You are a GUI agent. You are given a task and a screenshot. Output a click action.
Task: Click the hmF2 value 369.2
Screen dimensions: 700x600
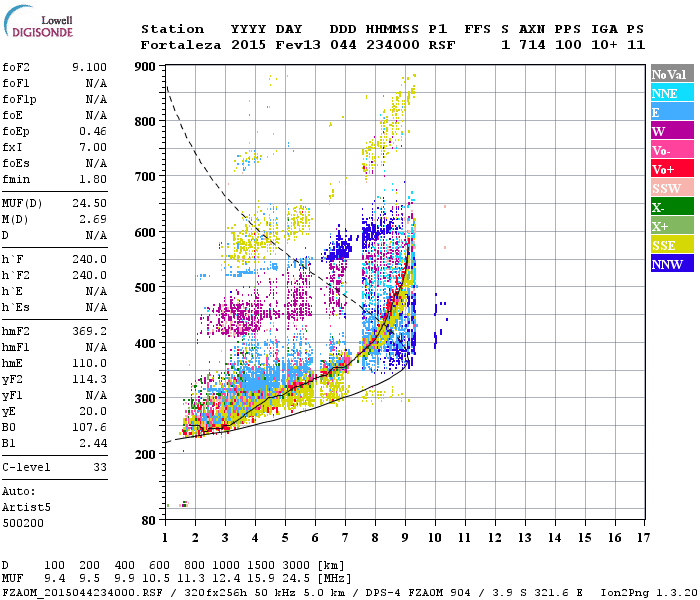pyautogui.click(x=89, y=331)
